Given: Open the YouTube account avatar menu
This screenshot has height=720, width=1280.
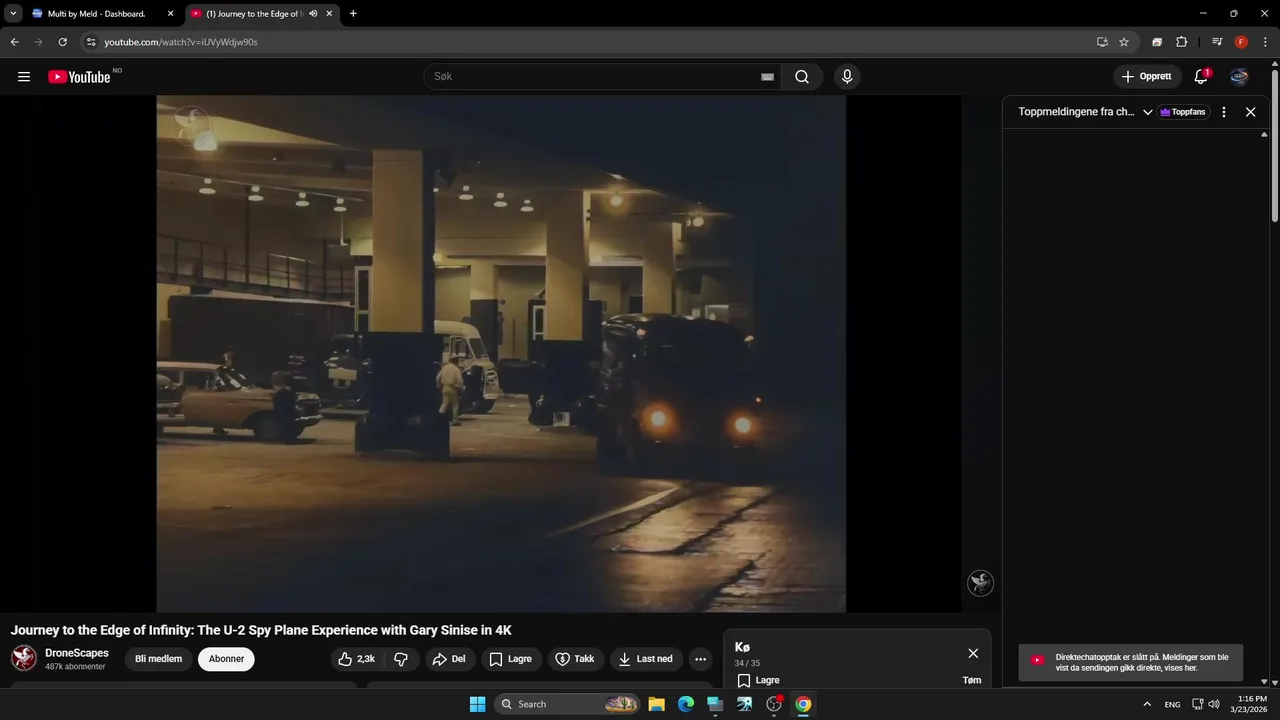Looking at the screenshot, I should point(1239,77).
